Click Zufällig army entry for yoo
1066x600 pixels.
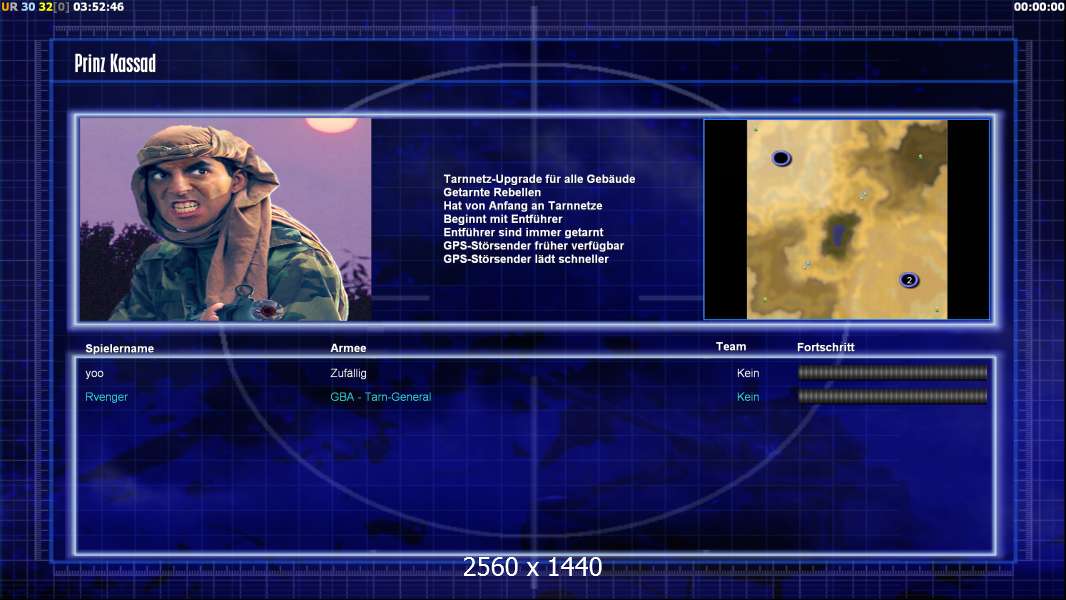point(348,373)
